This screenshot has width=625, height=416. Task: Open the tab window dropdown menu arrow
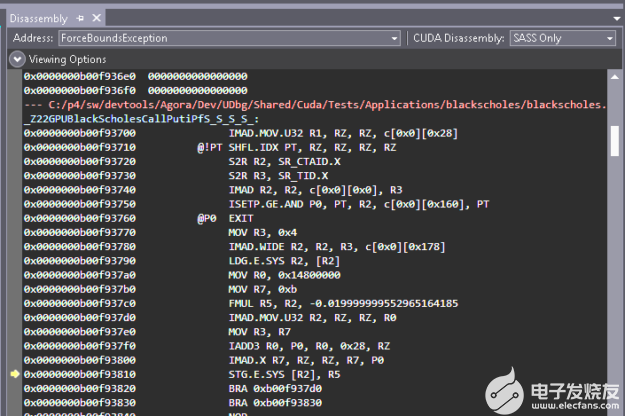coord(617,18)
